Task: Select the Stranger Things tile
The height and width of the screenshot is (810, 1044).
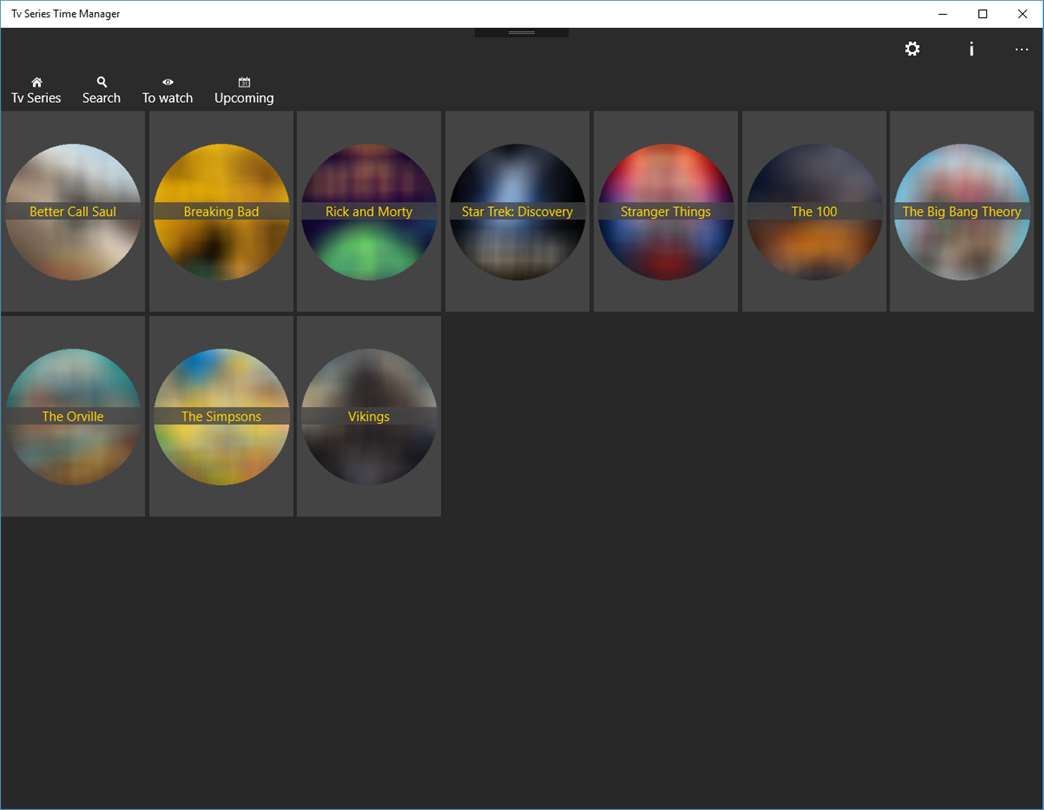Action: coord(665,211)
